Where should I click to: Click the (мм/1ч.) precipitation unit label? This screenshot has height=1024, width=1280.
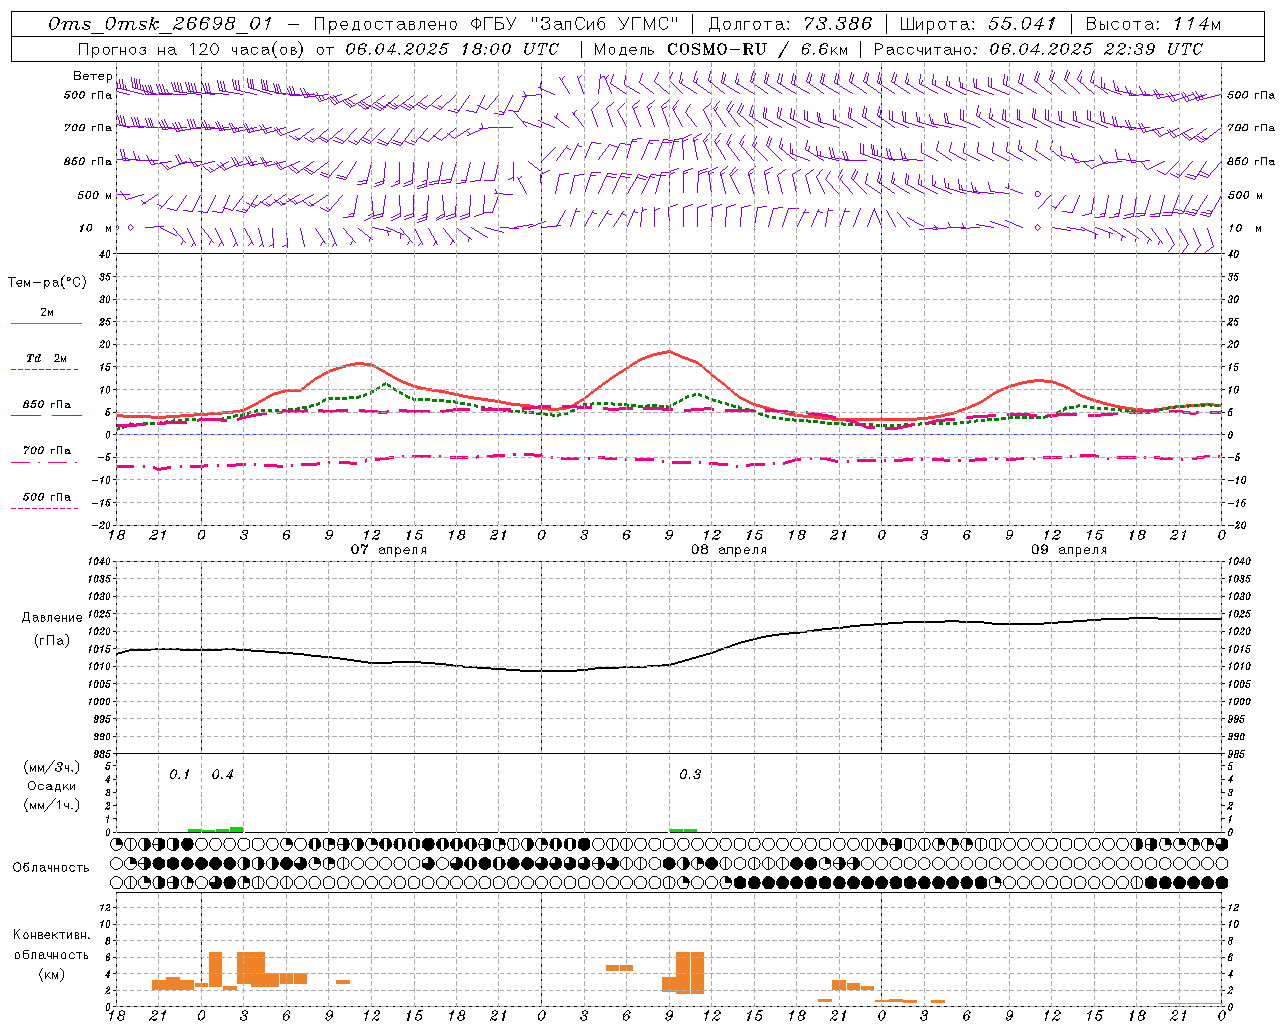[x=52, y=805]
